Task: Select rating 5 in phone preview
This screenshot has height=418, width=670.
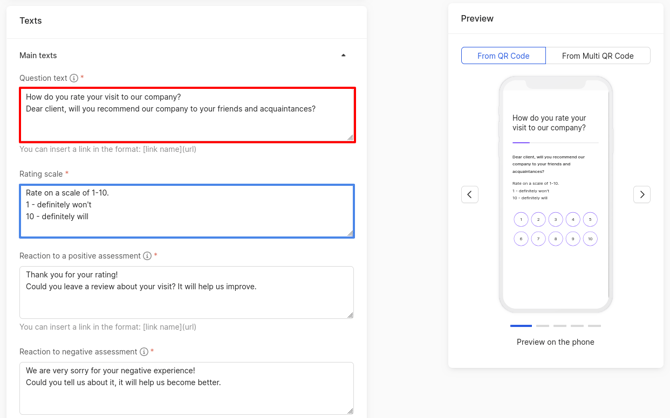Action: tap(590, 219)
